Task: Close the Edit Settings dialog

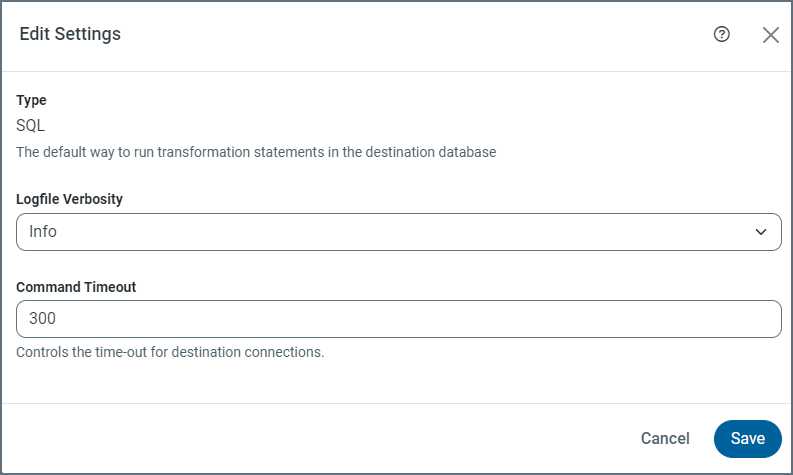Action: [x=770, y=35]
